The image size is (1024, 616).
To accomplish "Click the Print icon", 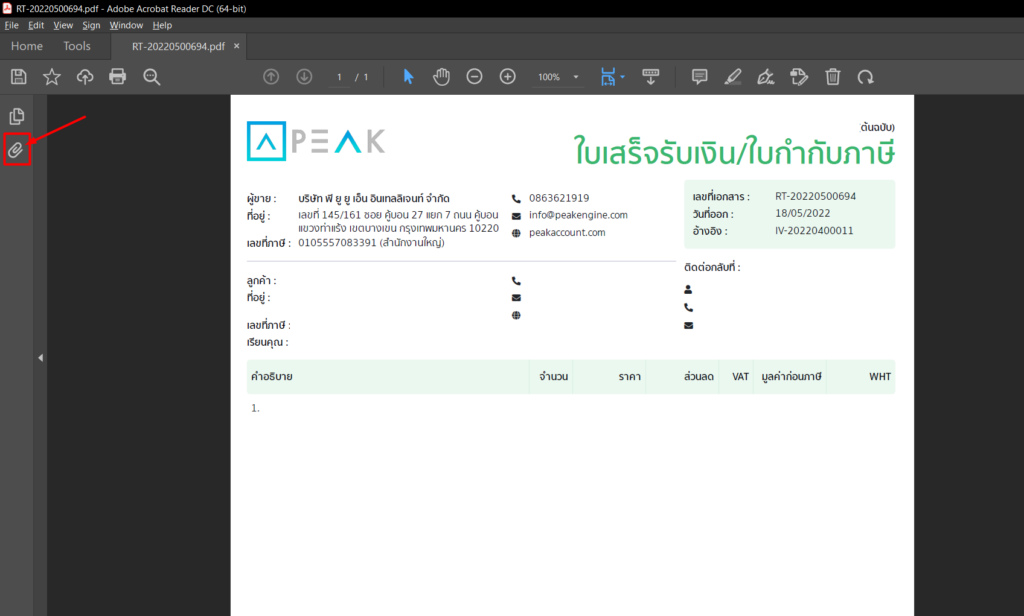I will pyautogui.click(x=118, y=76).
